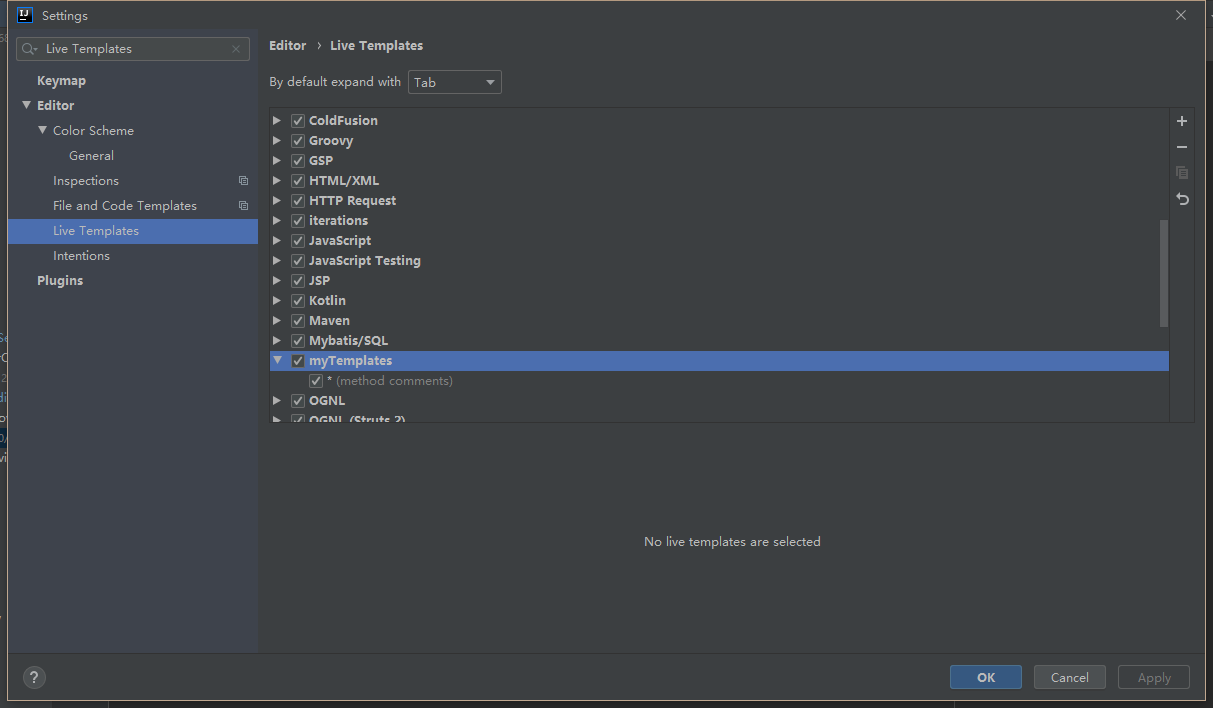
Task: Restore default live templates
Action: click(x=1182, y=199)
